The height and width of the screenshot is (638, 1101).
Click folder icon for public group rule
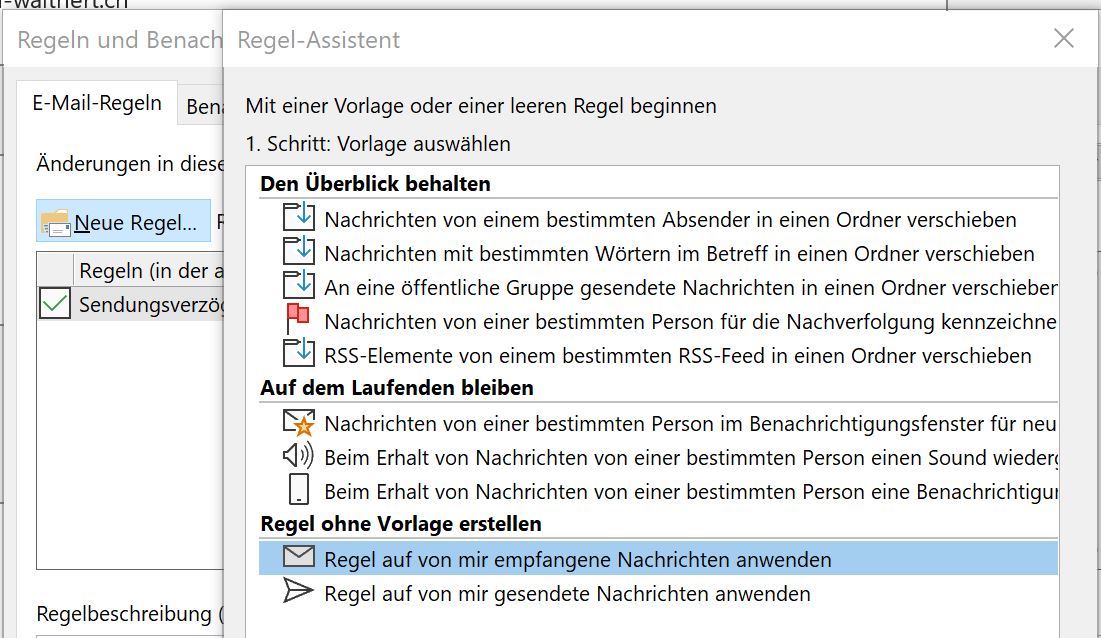point(298,286)
